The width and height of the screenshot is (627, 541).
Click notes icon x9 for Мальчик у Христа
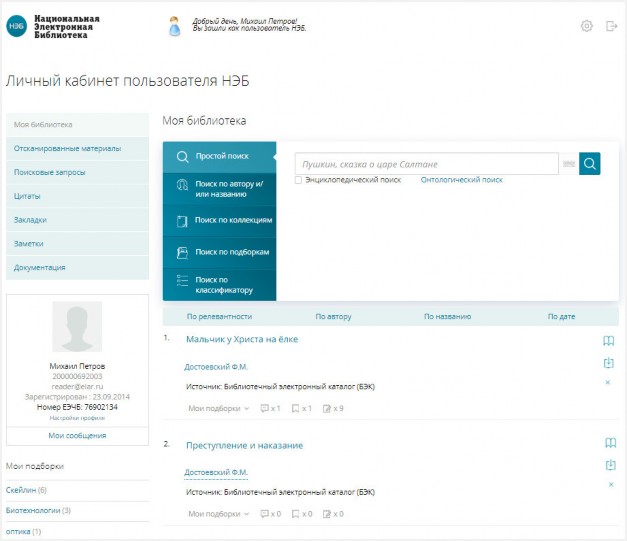(x=327, y=408)
